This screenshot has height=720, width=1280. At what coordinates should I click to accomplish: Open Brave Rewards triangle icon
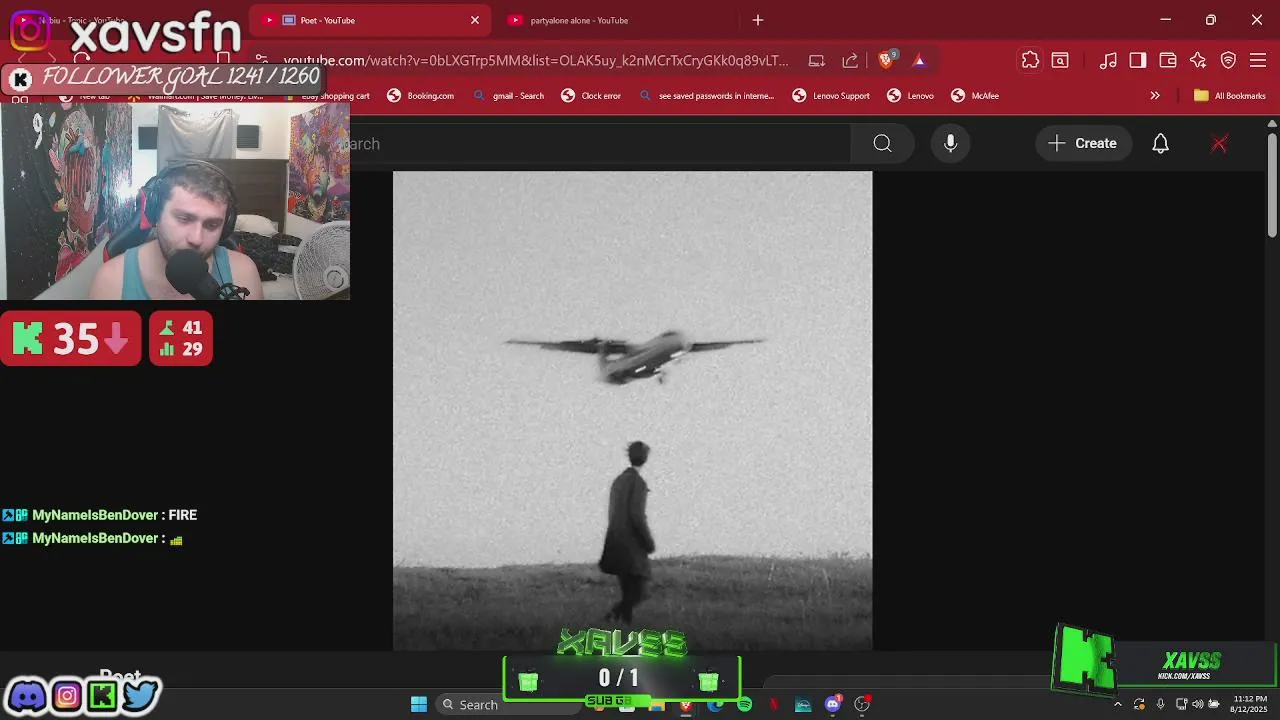(919, 60)
